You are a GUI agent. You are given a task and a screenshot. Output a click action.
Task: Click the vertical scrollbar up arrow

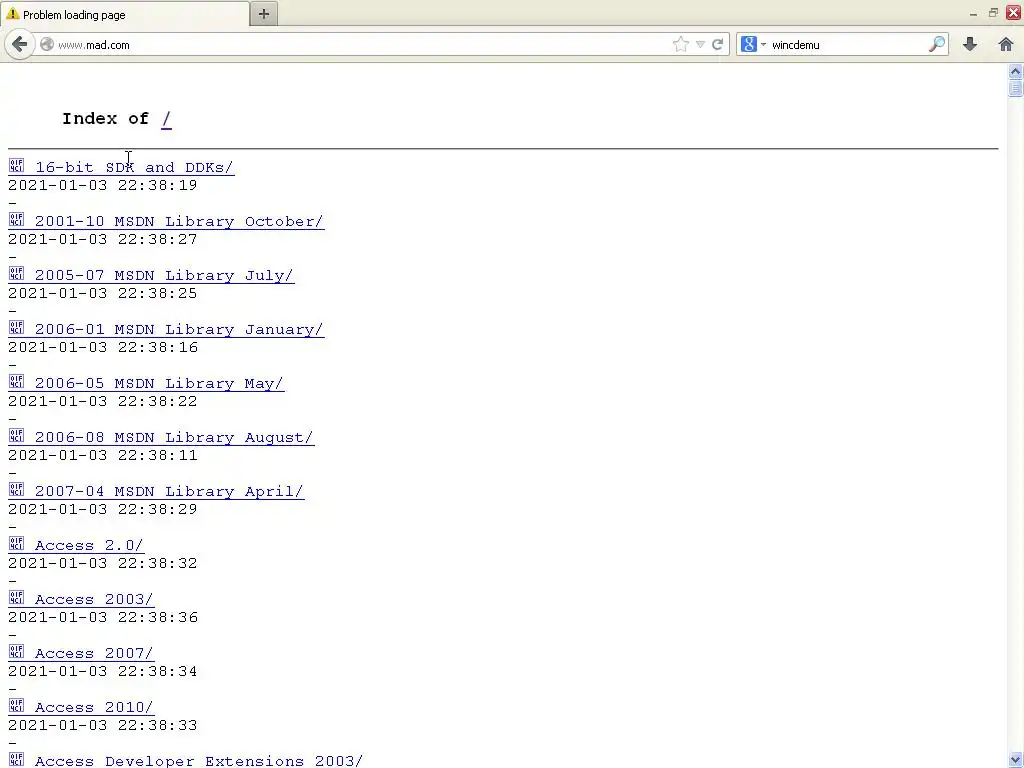coord(1015,71)
